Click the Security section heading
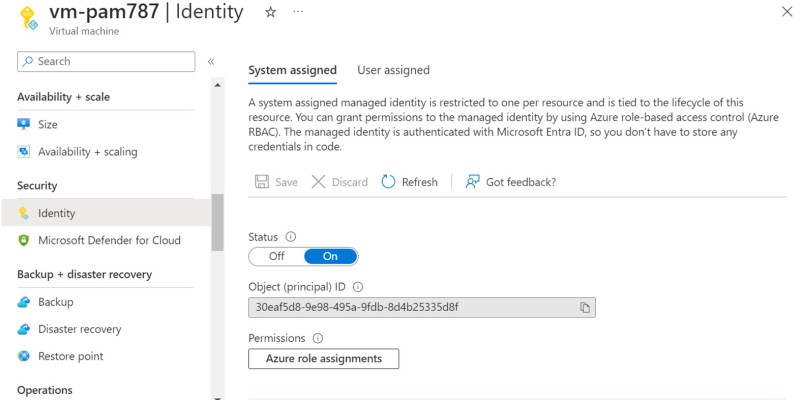Viewport: 800px width, 400px height. (x=37, y=185)
